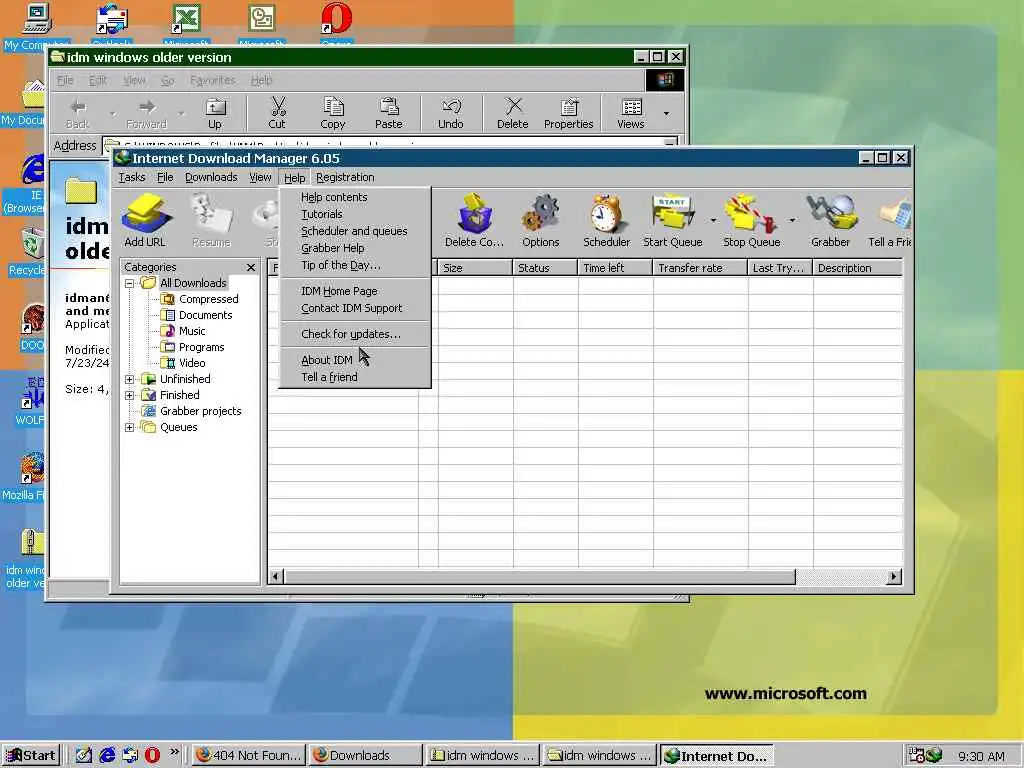Open the Downloads menu
Image resolution: width=1024 pixels, height=768 pixels.
point(211,178)
